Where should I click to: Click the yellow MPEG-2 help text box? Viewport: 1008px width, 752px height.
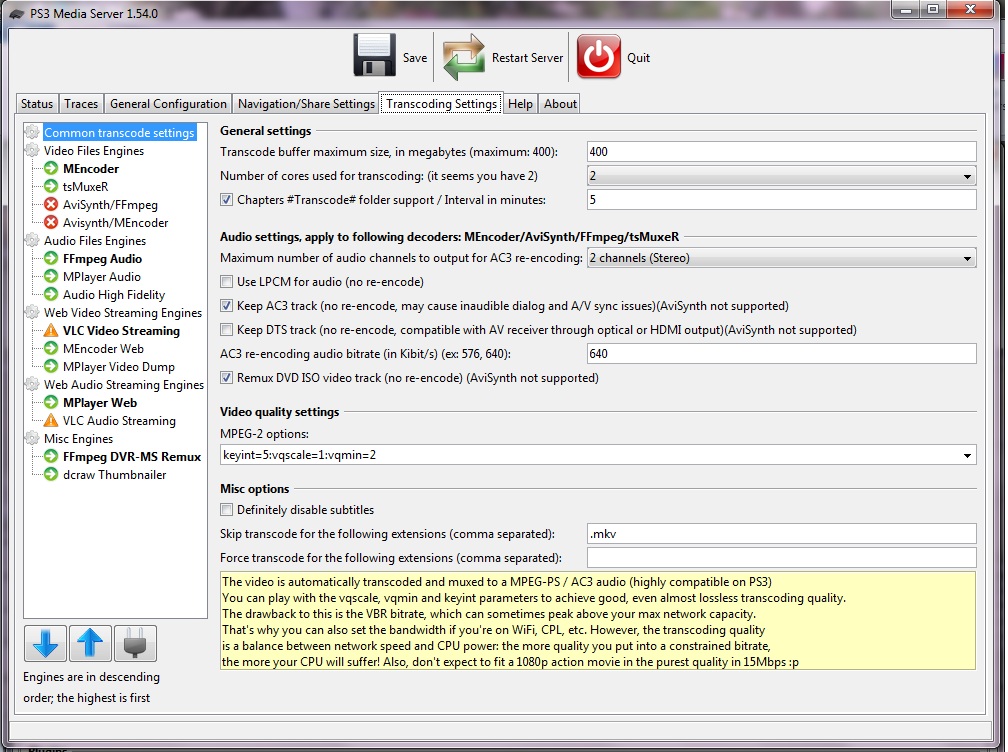click(598, 621)
